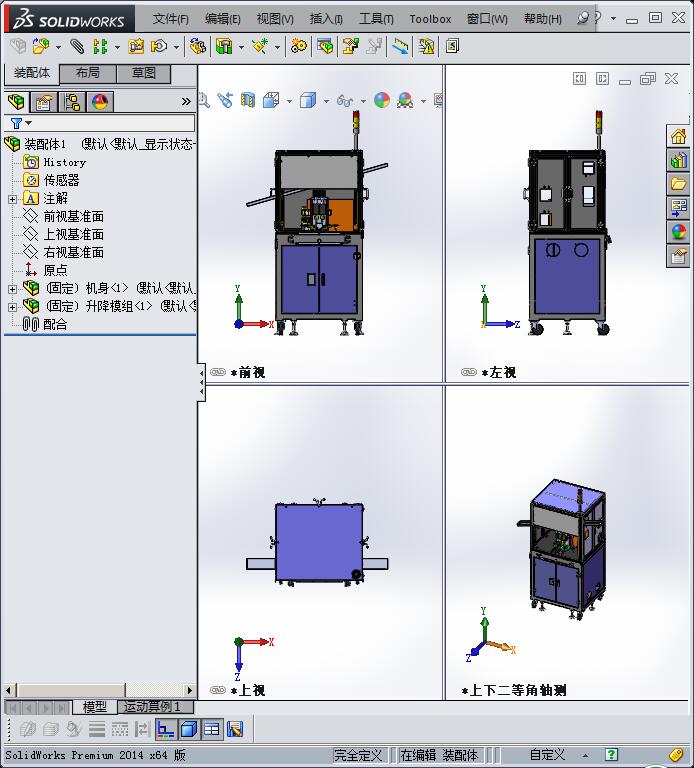694x768 pixels.
Task: Click the Edit Appearance color sphere icon
Action: pyautogui.click(x=382, y=100)
